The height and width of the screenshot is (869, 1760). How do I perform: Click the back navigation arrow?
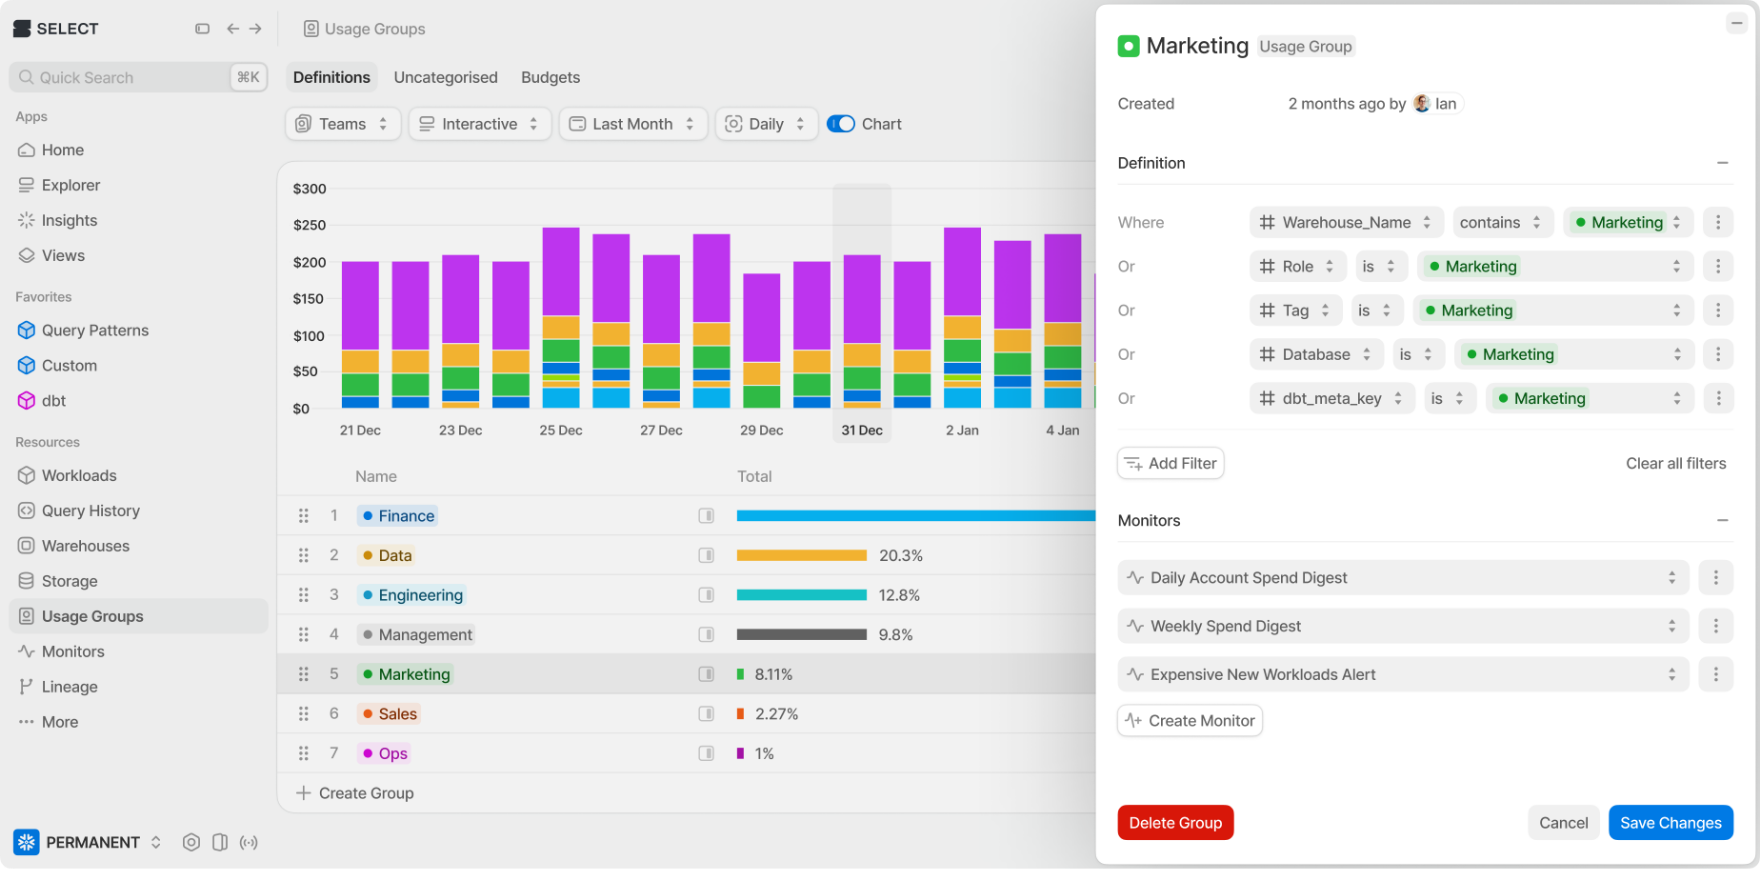232,29
